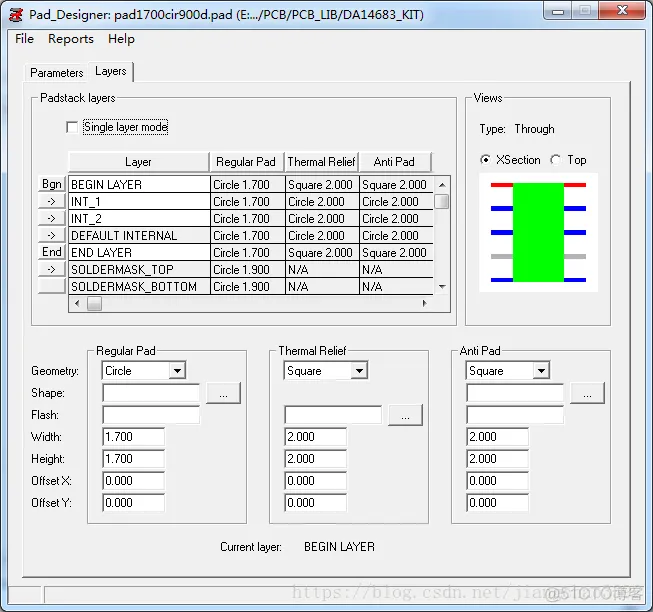
Task: Click BEGIN LAYER Regular Pad cell Circle 1.700
Action: coord(247,184)
